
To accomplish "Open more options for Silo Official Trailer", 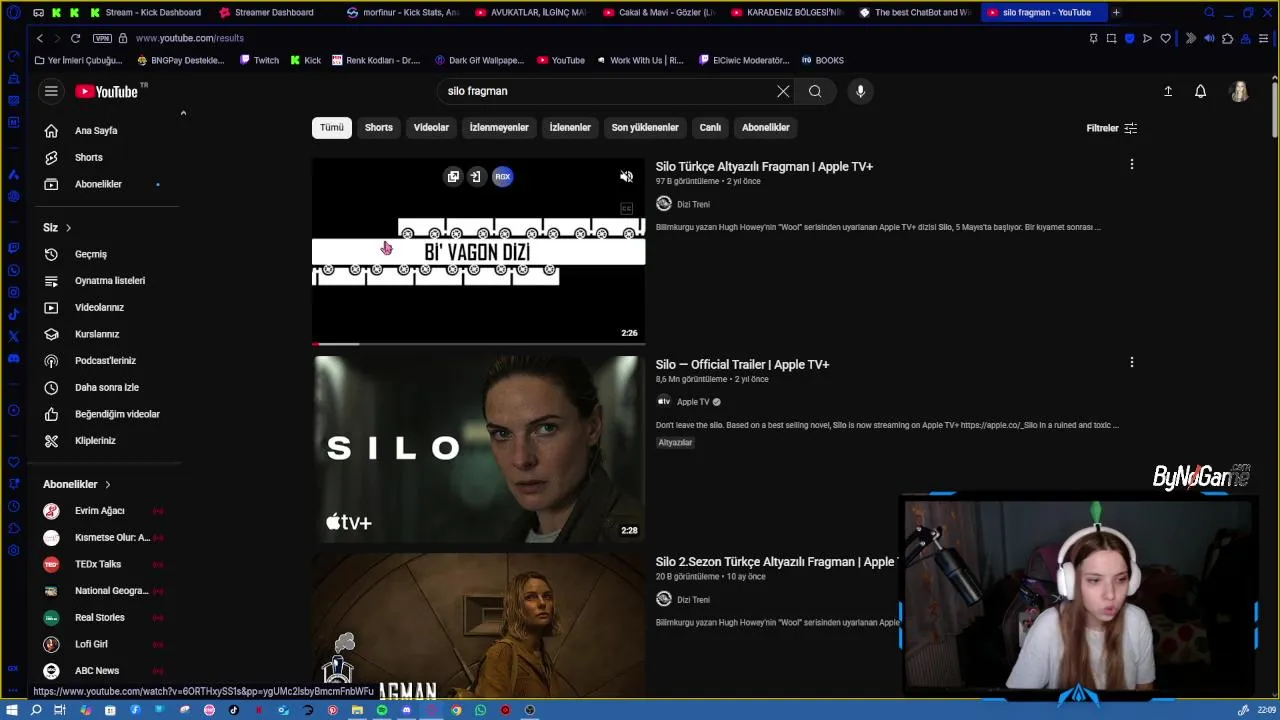I will (1132, 362).
